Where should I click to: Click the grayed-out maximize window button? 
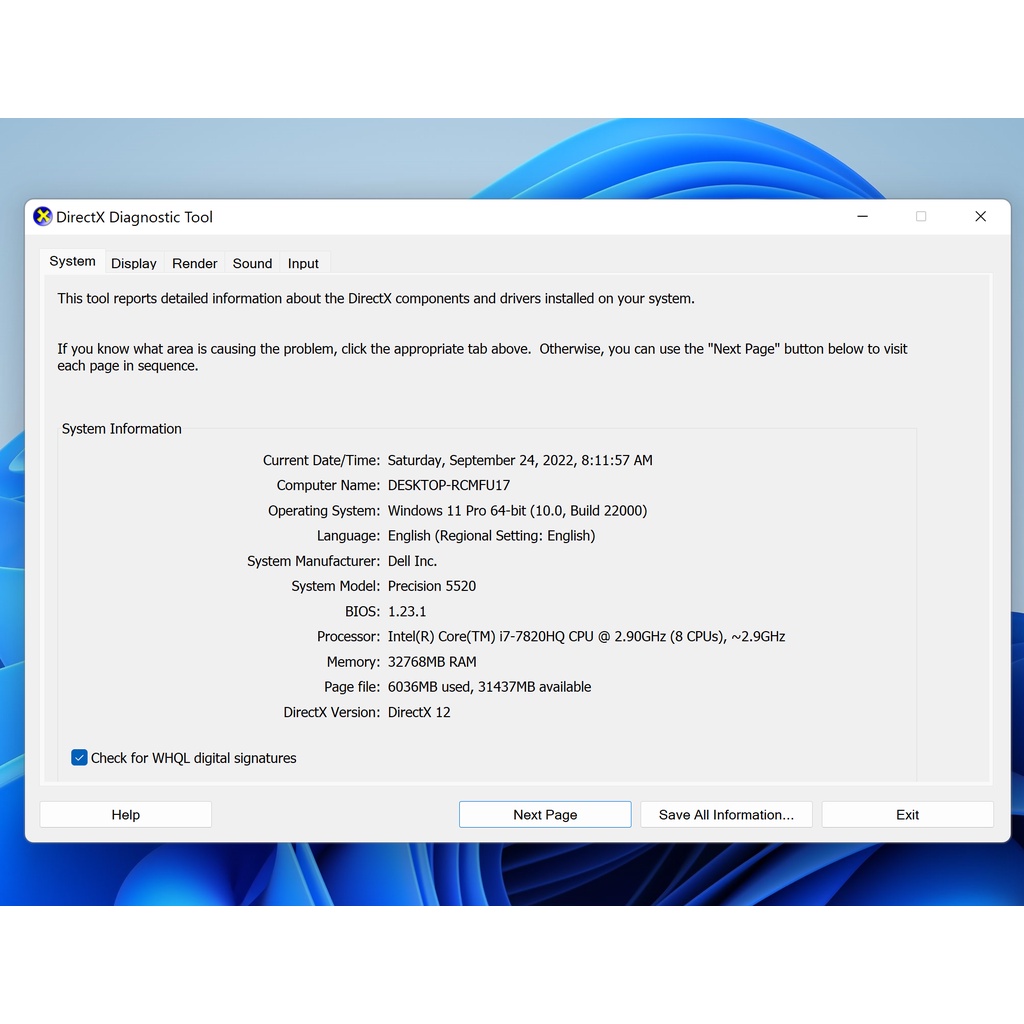coord(921,217)
